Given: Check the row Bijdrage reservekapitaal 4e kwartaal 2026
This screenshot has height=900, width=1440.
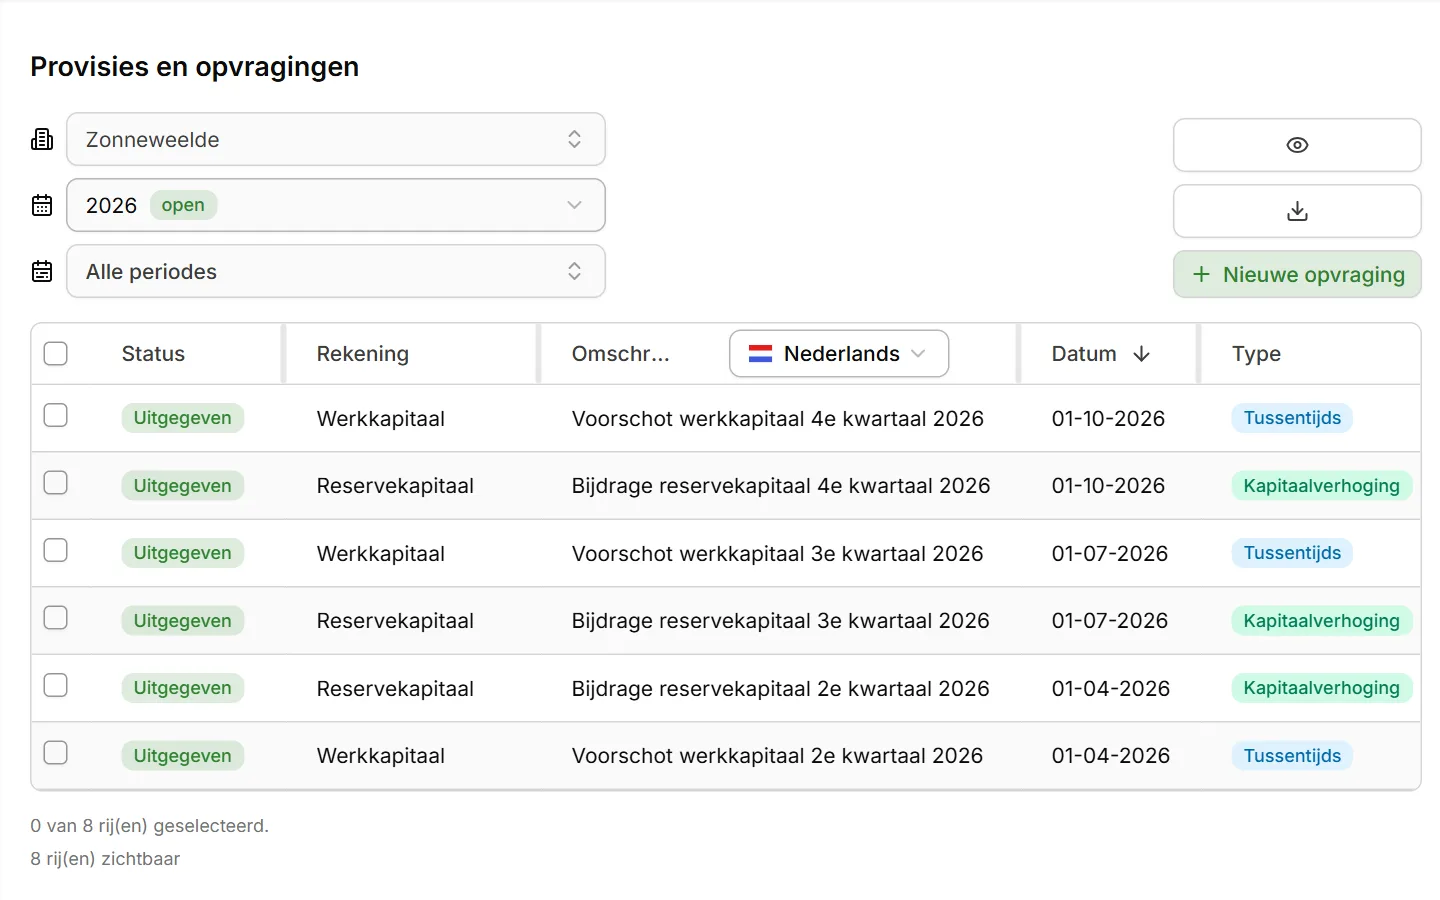Looking at the screenshot, I should click(56, 483).
